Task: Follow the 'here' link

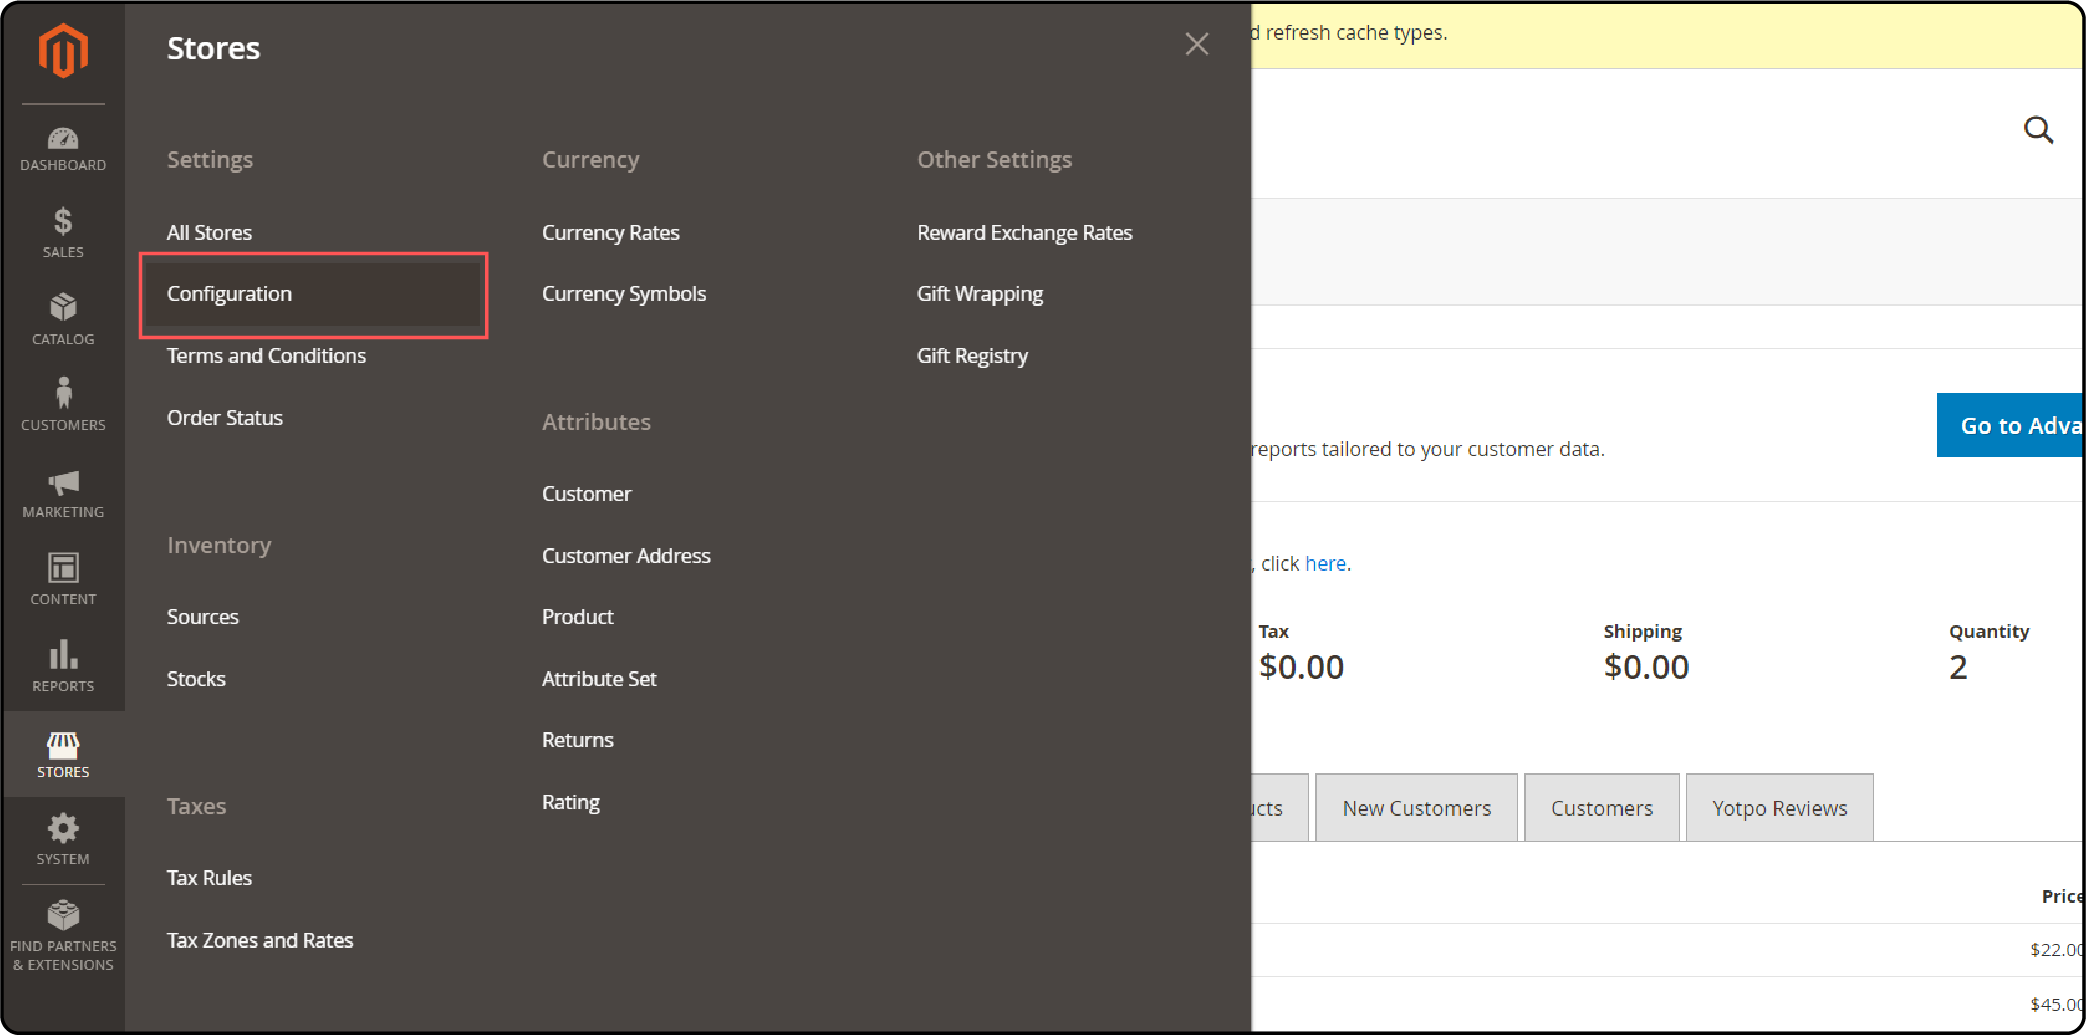Action: point(1325,564)
